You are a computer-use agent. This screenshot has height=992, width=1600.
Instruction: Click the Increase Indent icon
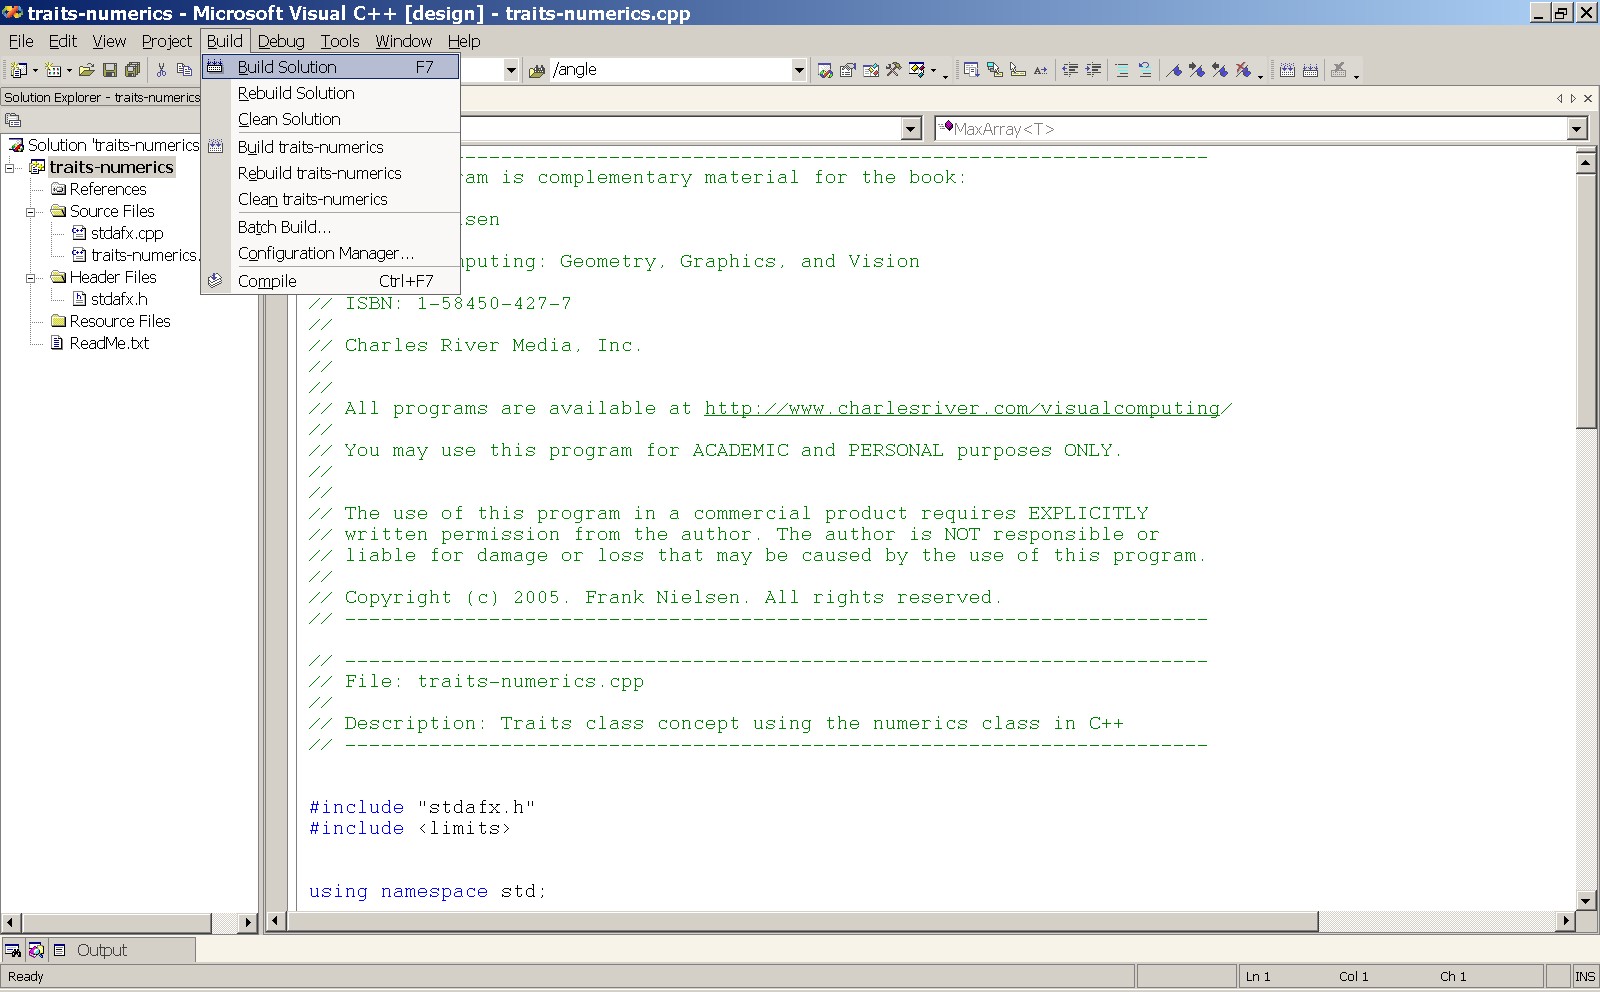click(x=1093, y=70)
